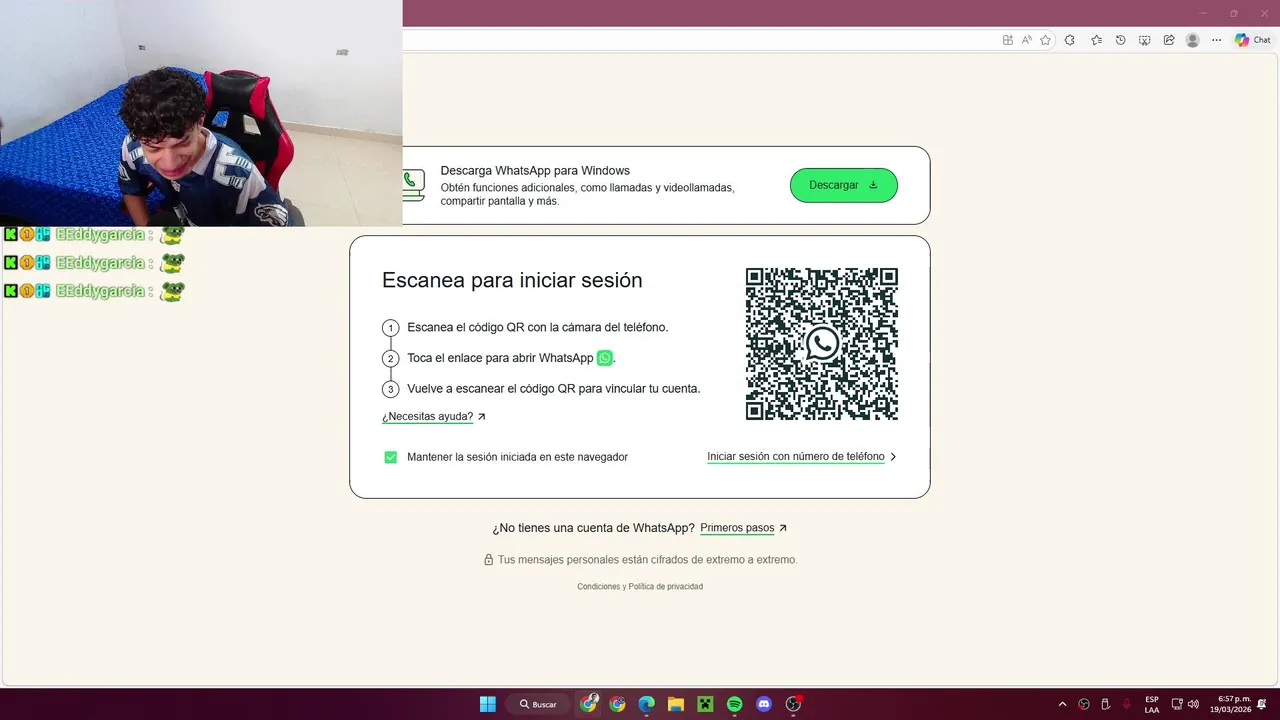Screen dimensions: 1280x720
Task: Follow the 'Primeros pasos' link
Action: [x=737, y=528]
